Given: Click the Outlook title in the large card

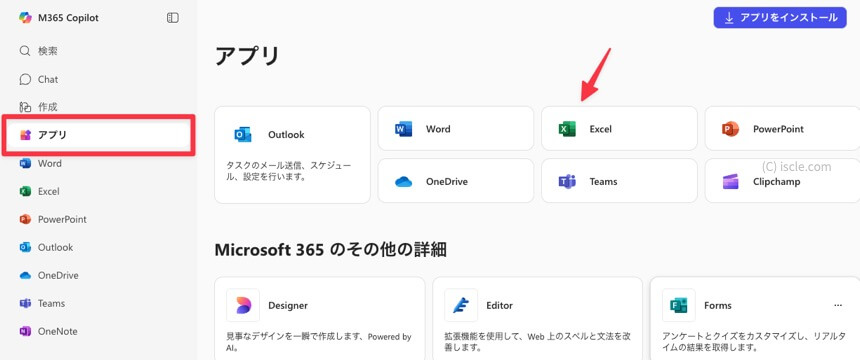Looking at the screenshot, I should [x=286, y=134].
